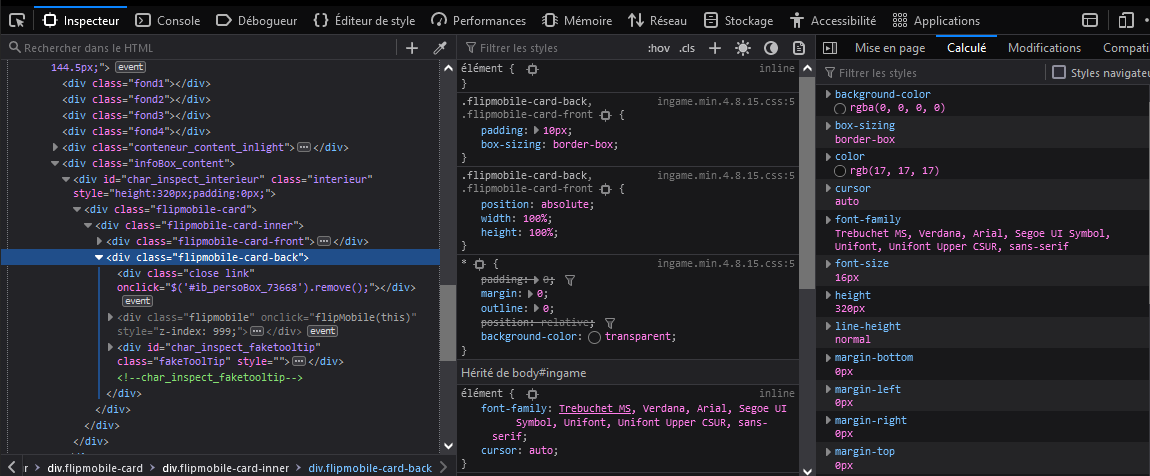Toggle print media simulation icon
This screenshot has height=476, width=1150.
[798, 48]
